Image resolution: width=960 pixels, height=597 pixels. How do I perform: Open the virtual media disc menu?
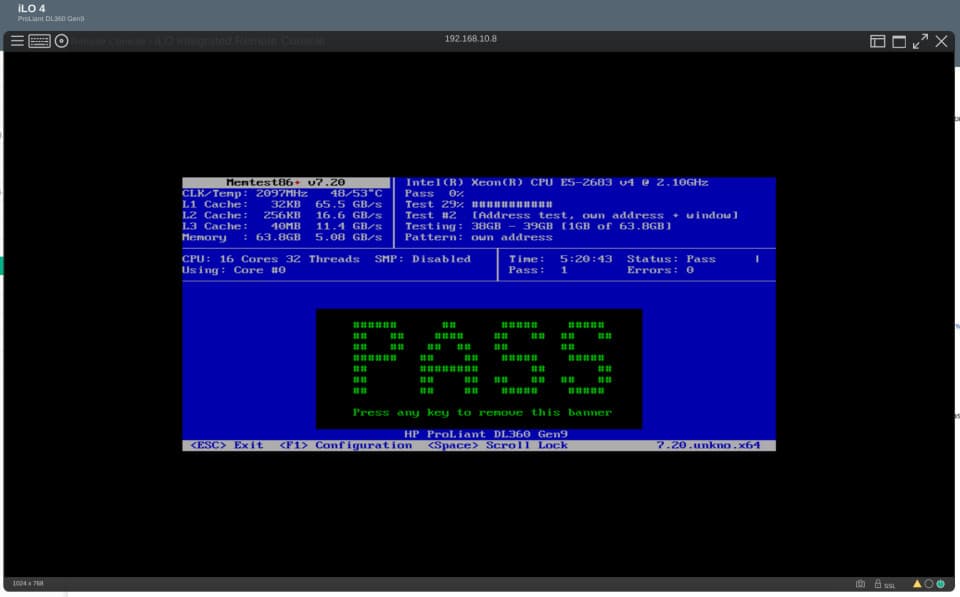pos(61,41)
